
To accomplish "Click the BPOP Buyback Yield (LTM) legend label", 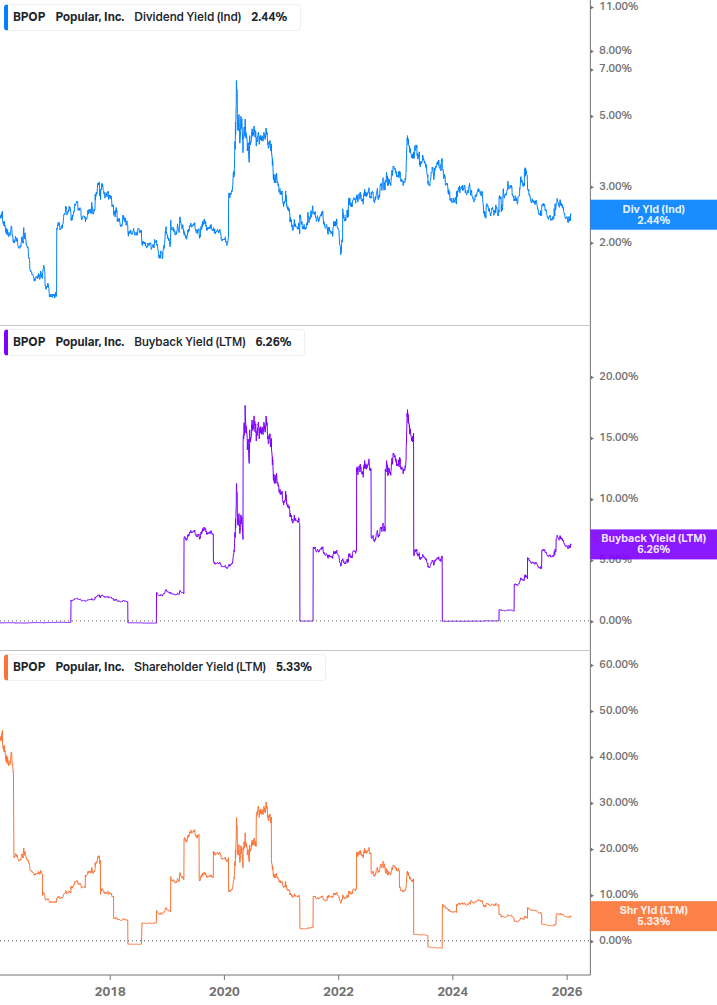I will 154,342.
